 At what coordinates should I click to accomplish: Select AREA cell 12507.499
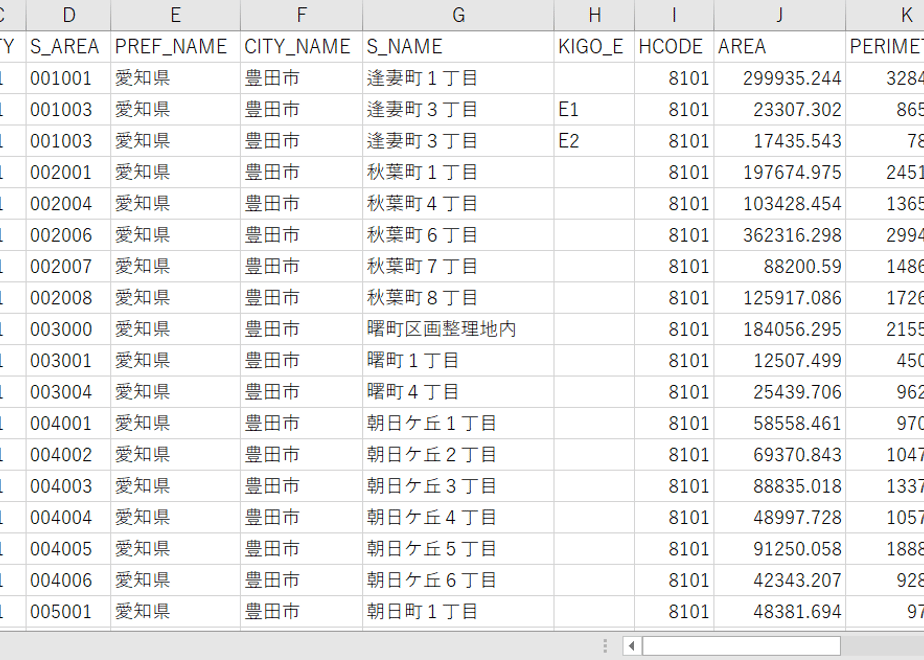pos(780,361)
